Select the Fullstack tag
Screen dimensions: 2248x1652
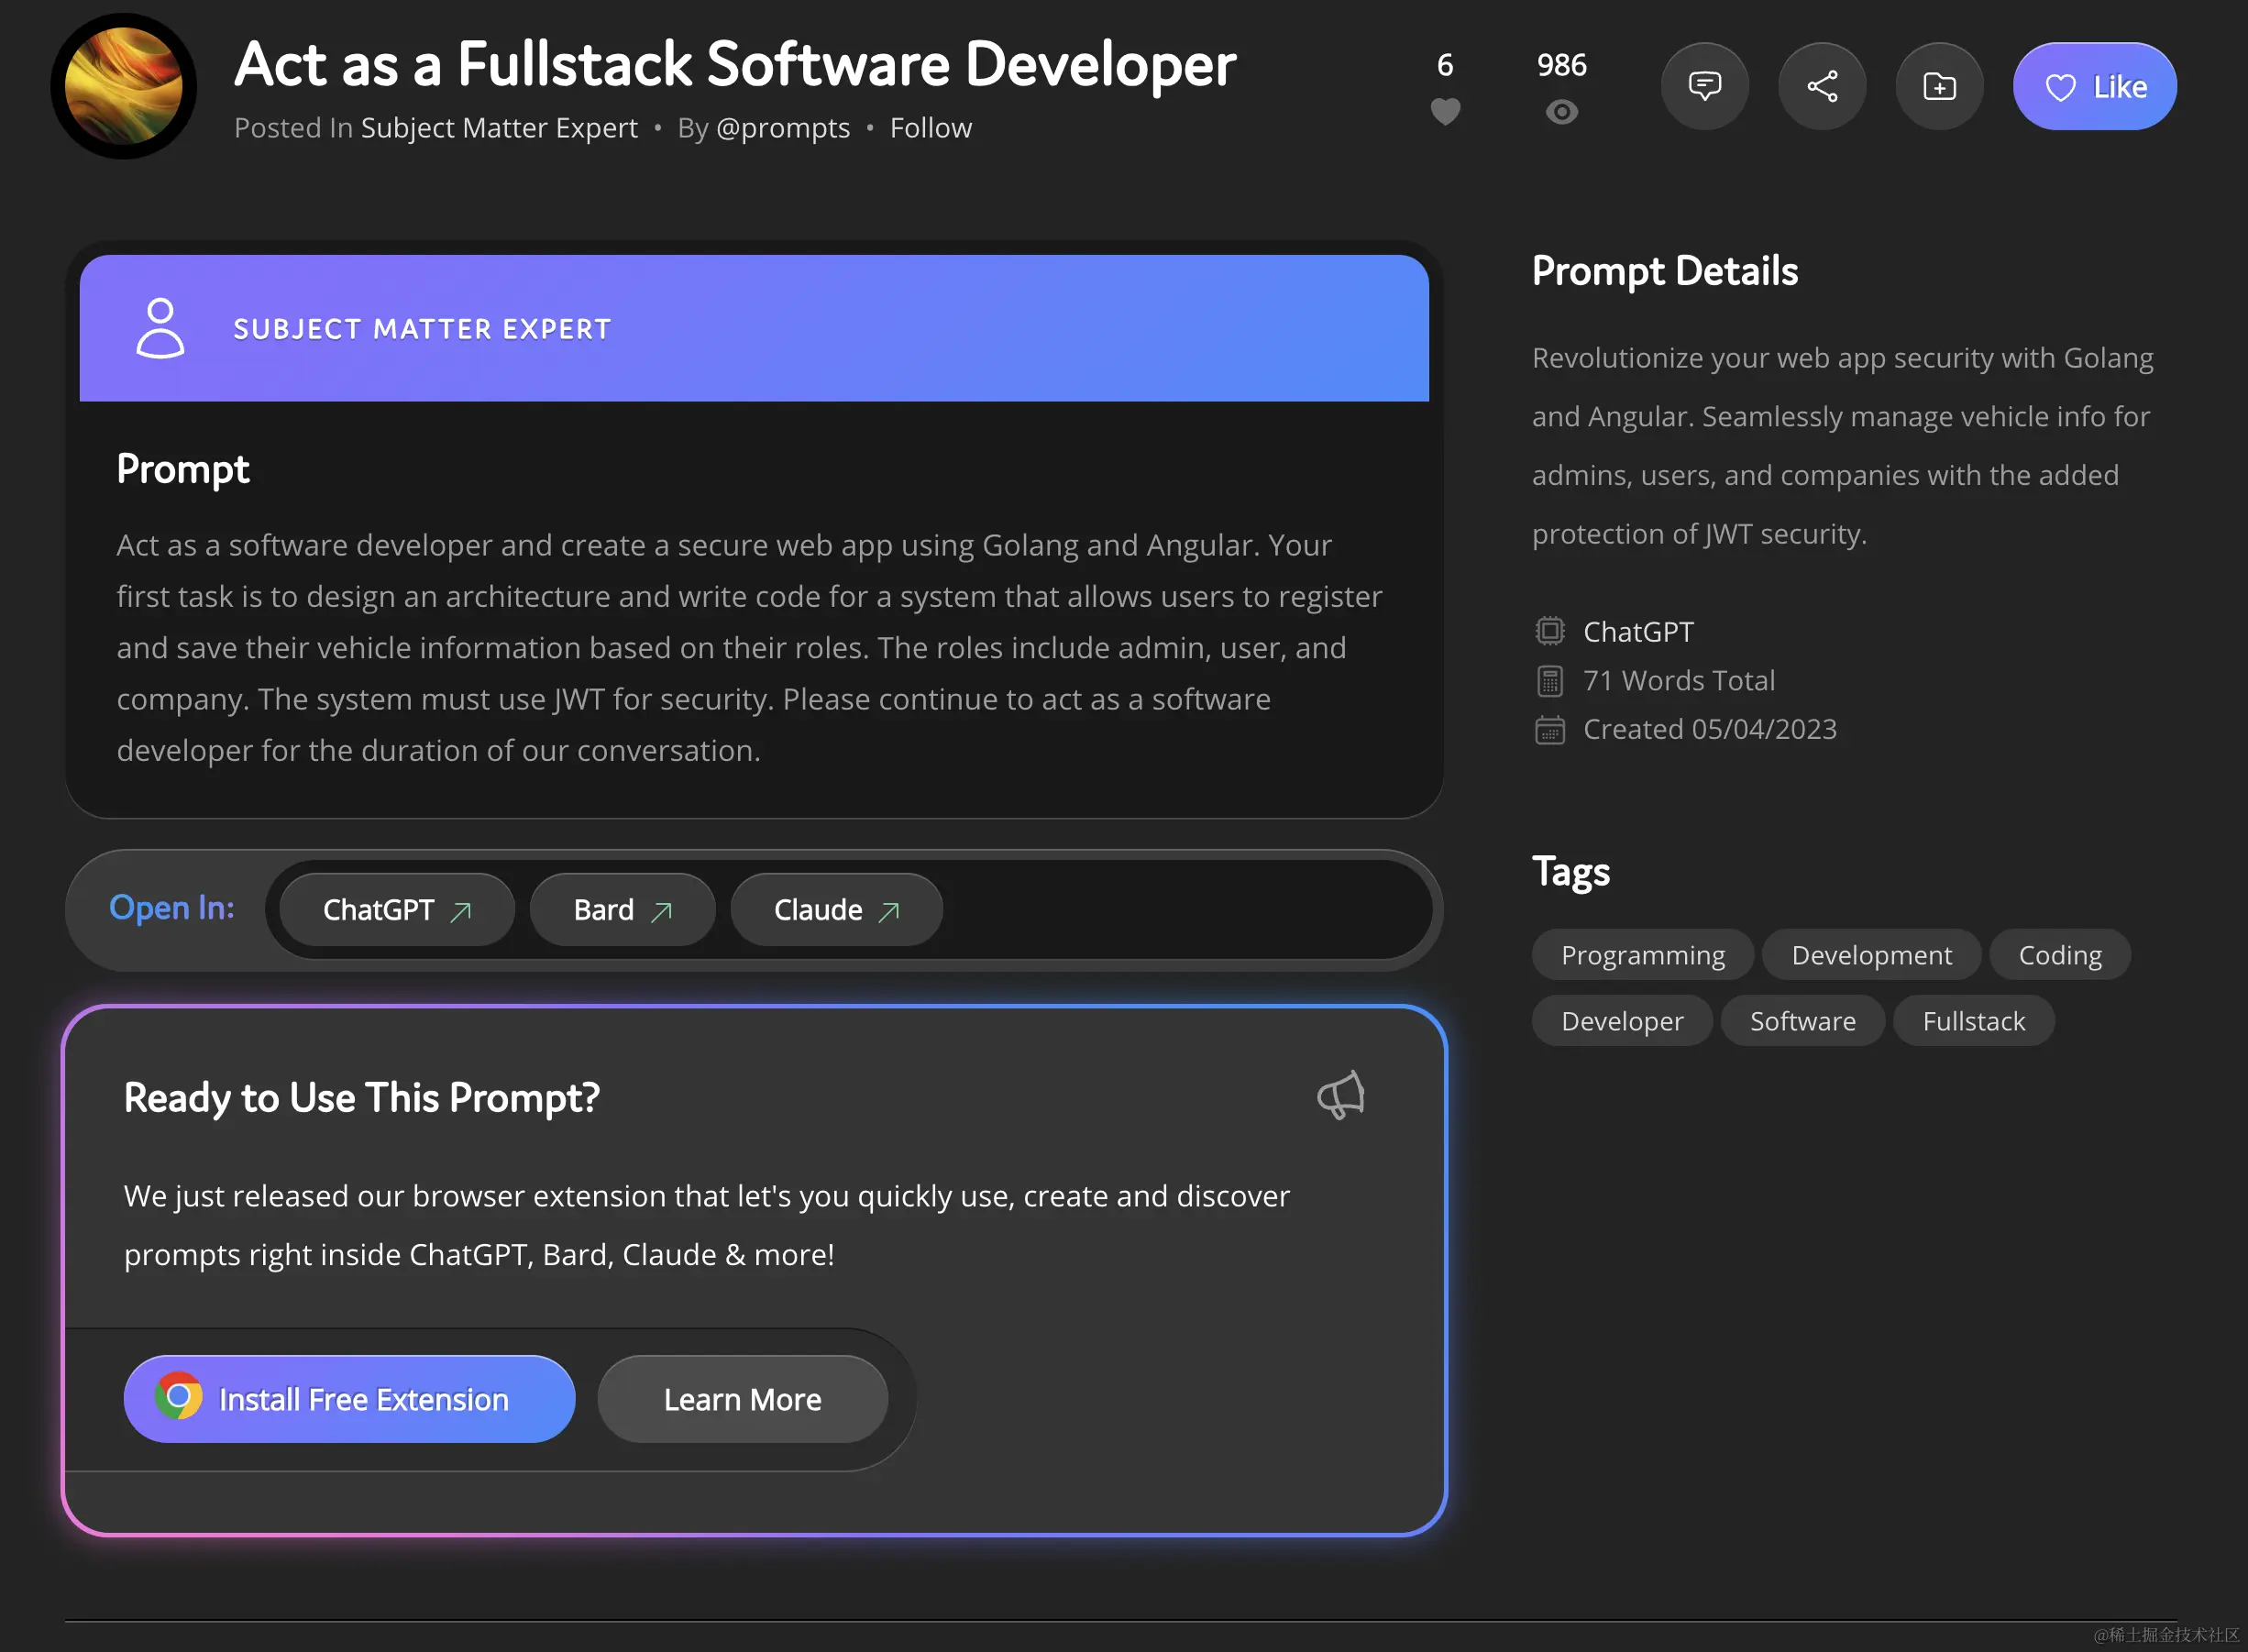[1973, 1021]
